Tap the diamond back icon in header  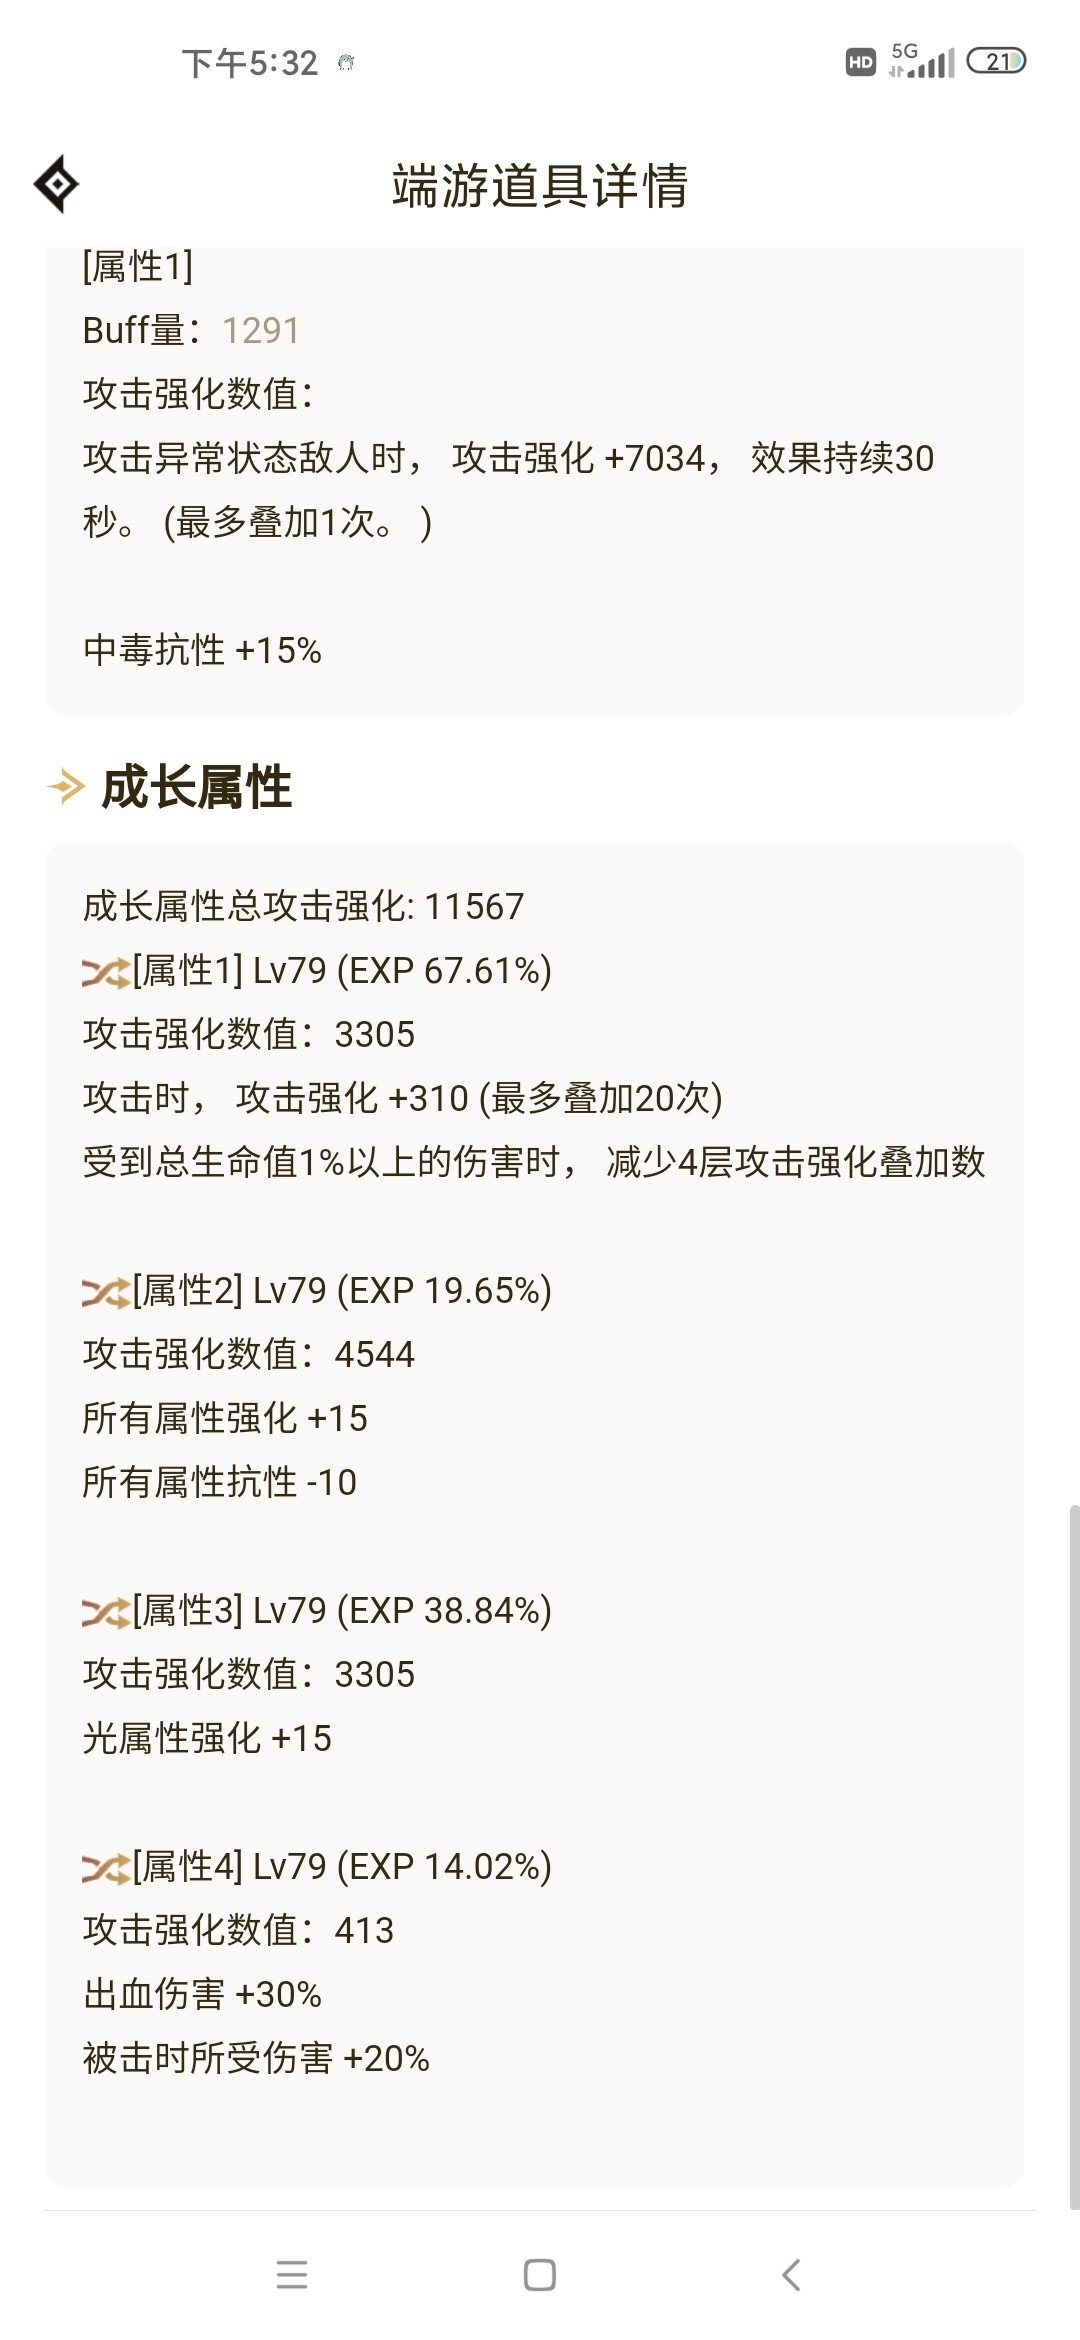[x=57, y=184]
